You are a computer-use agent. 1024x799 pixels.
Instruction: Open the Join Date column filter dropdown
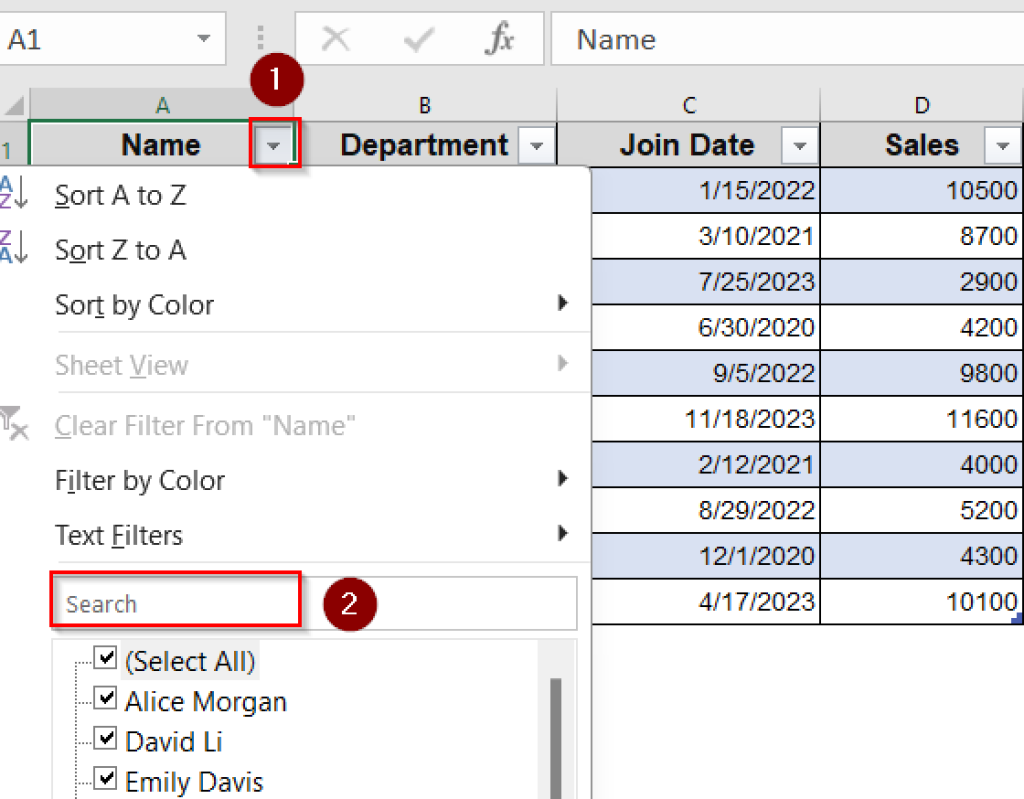[799, 145]
